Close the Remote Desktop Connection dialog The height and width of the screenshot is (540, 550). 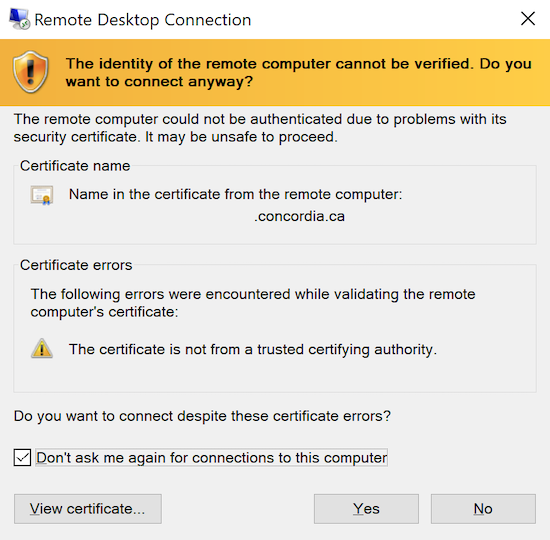[x=528, y=19]
